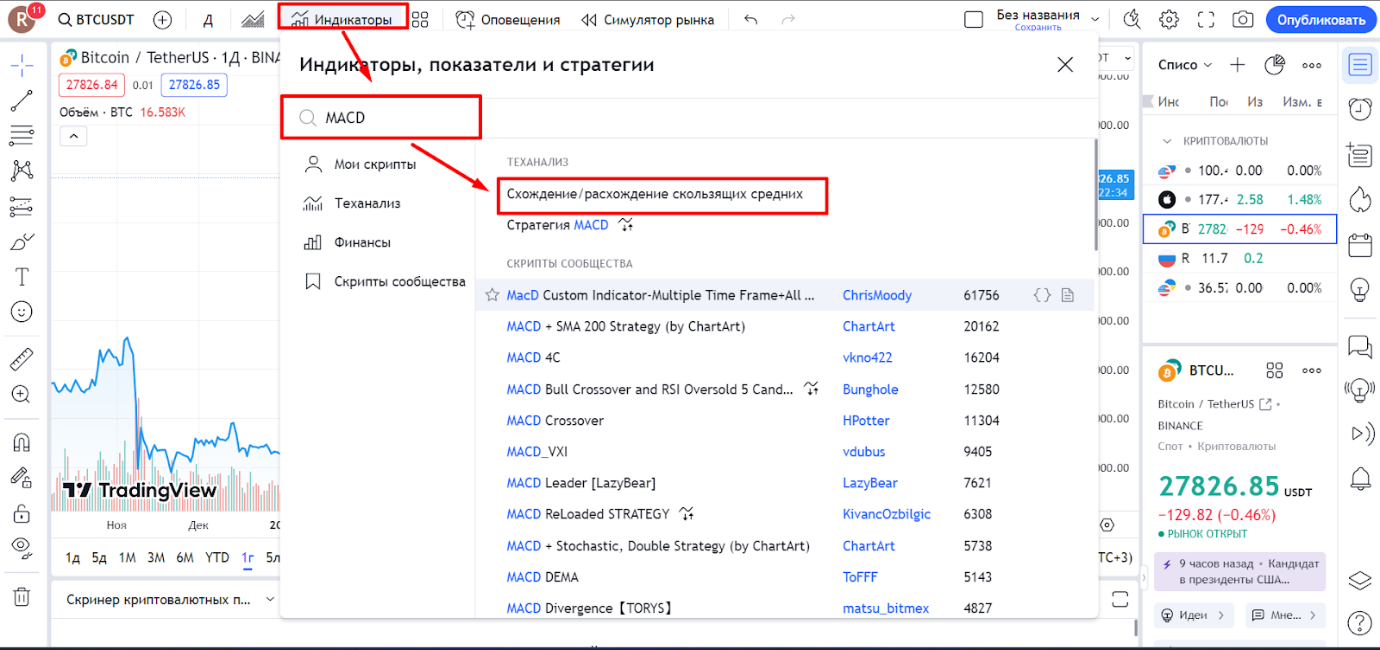Click the emoji icons tool

pos(21,312)
